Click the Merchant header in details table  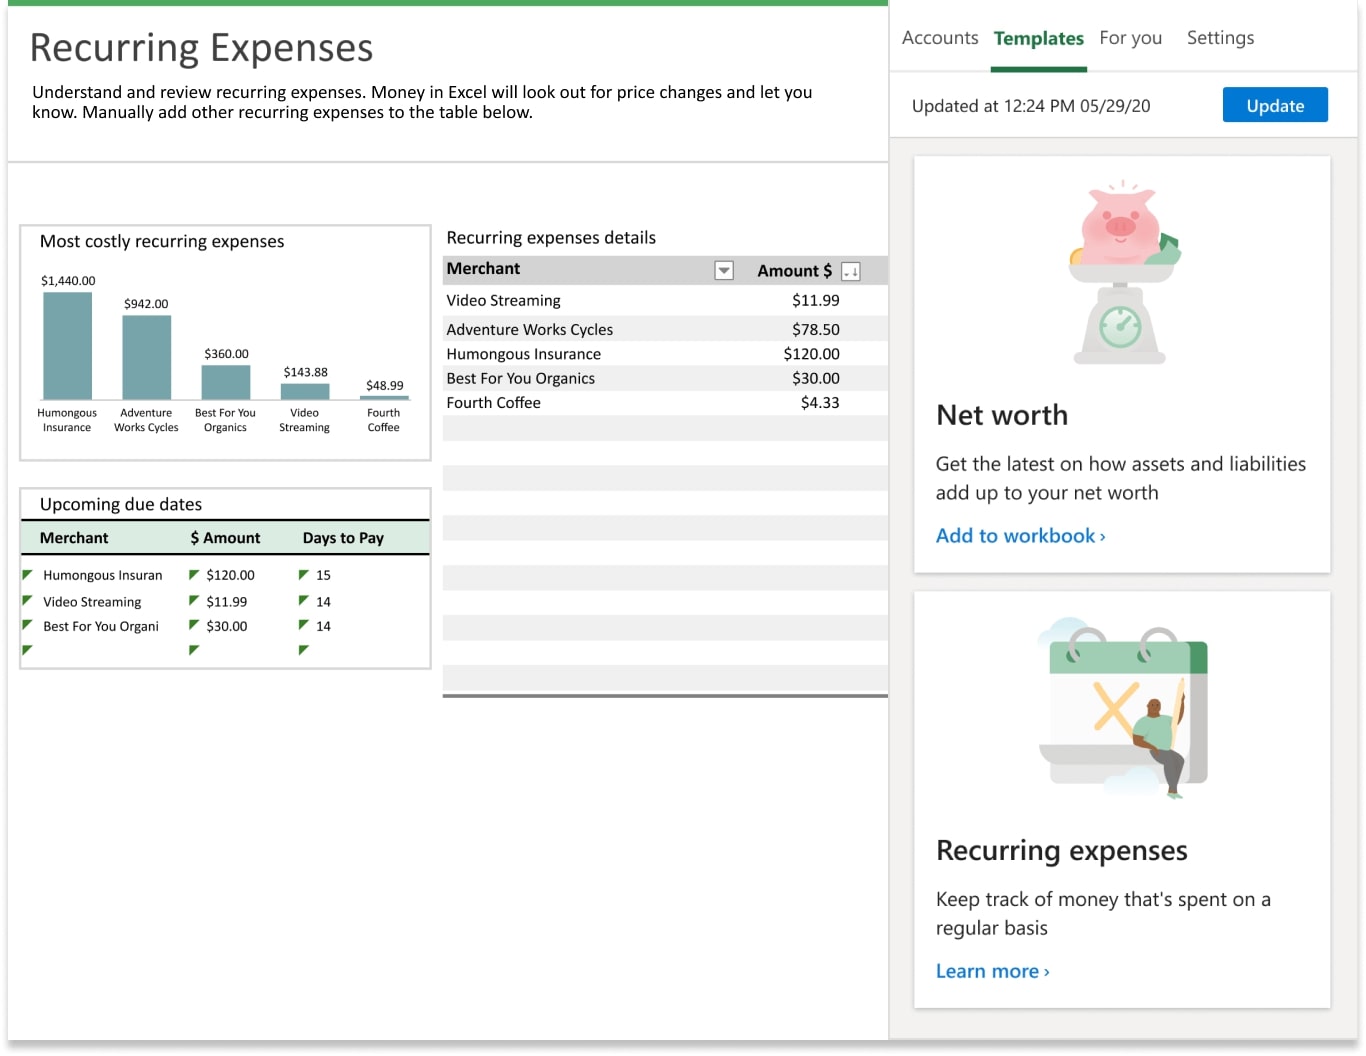tap(483, 268)
